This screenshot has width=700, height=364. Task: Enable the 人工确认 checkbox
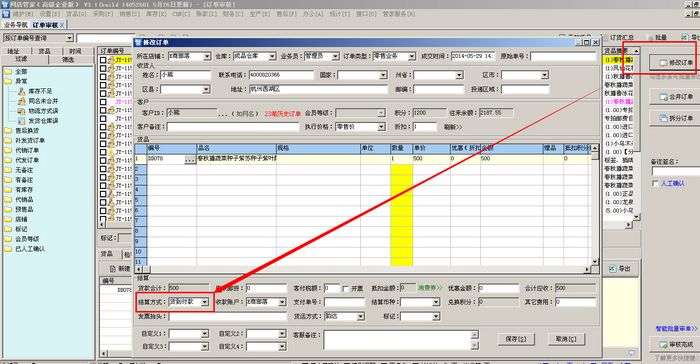pos(655,184)
